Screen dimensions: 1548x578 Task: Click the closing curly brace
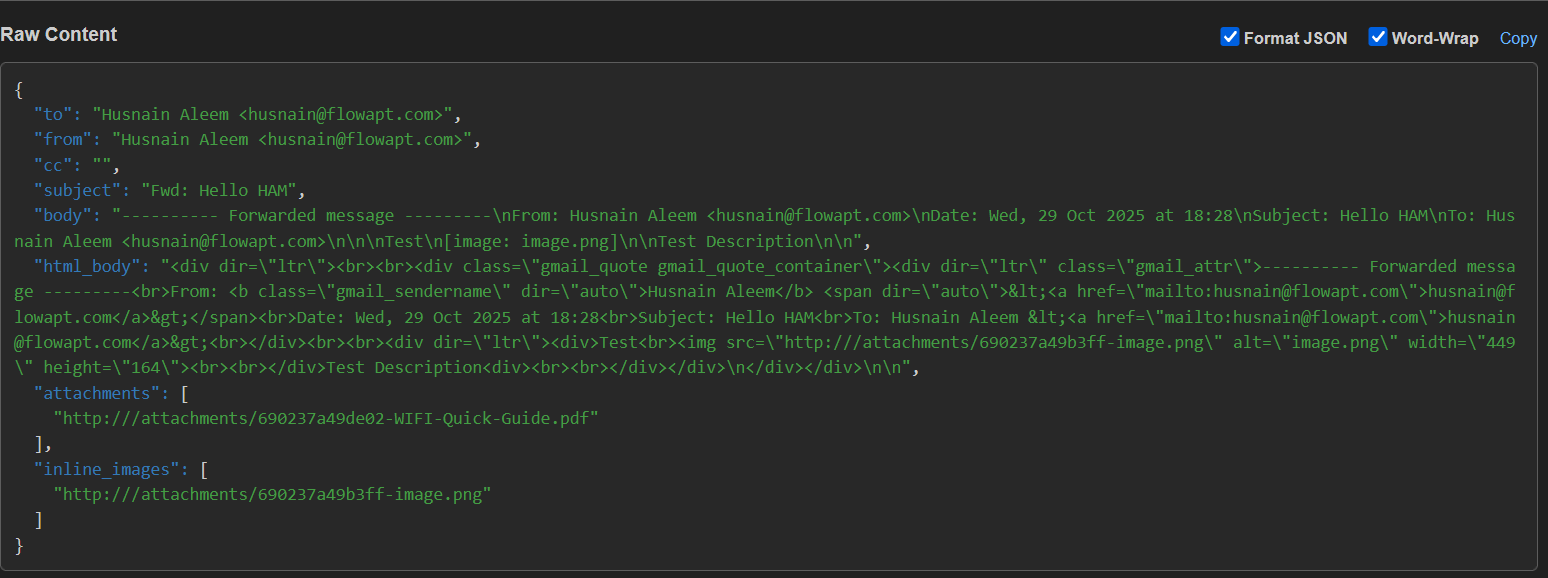(19, 545)
